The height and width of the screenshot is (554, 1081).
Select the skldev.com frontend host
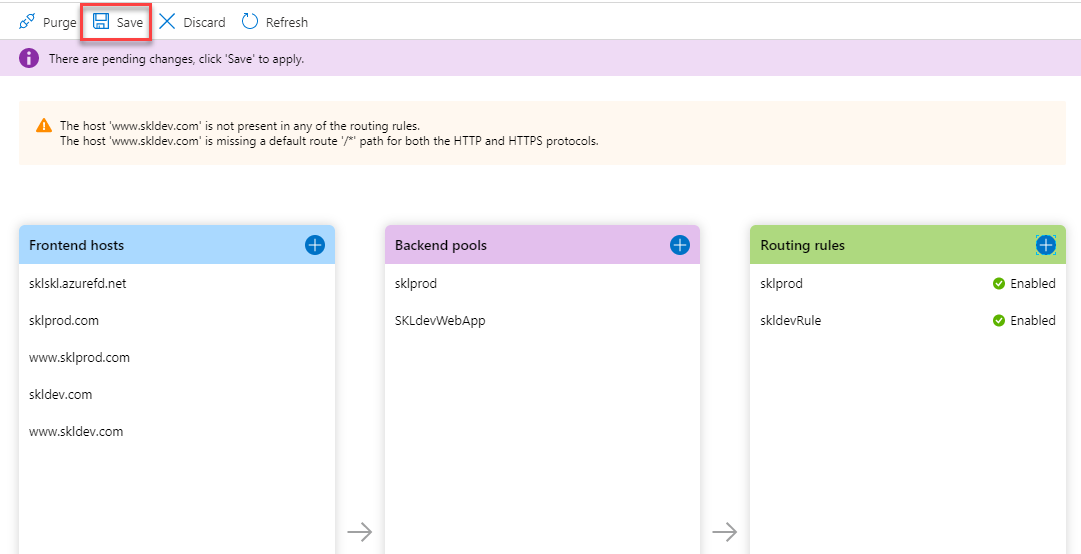pos(61,395)
